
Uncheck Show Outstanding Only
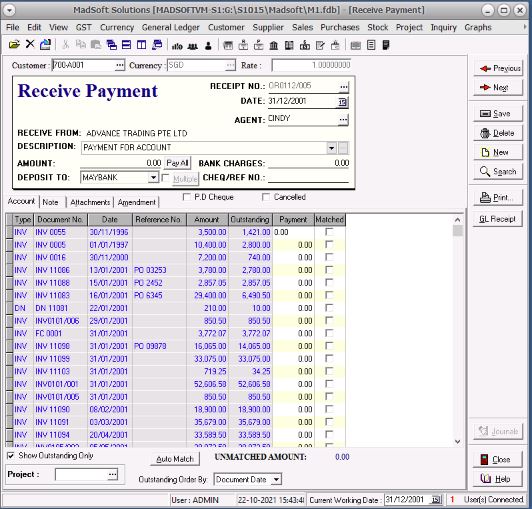[11, 456]
